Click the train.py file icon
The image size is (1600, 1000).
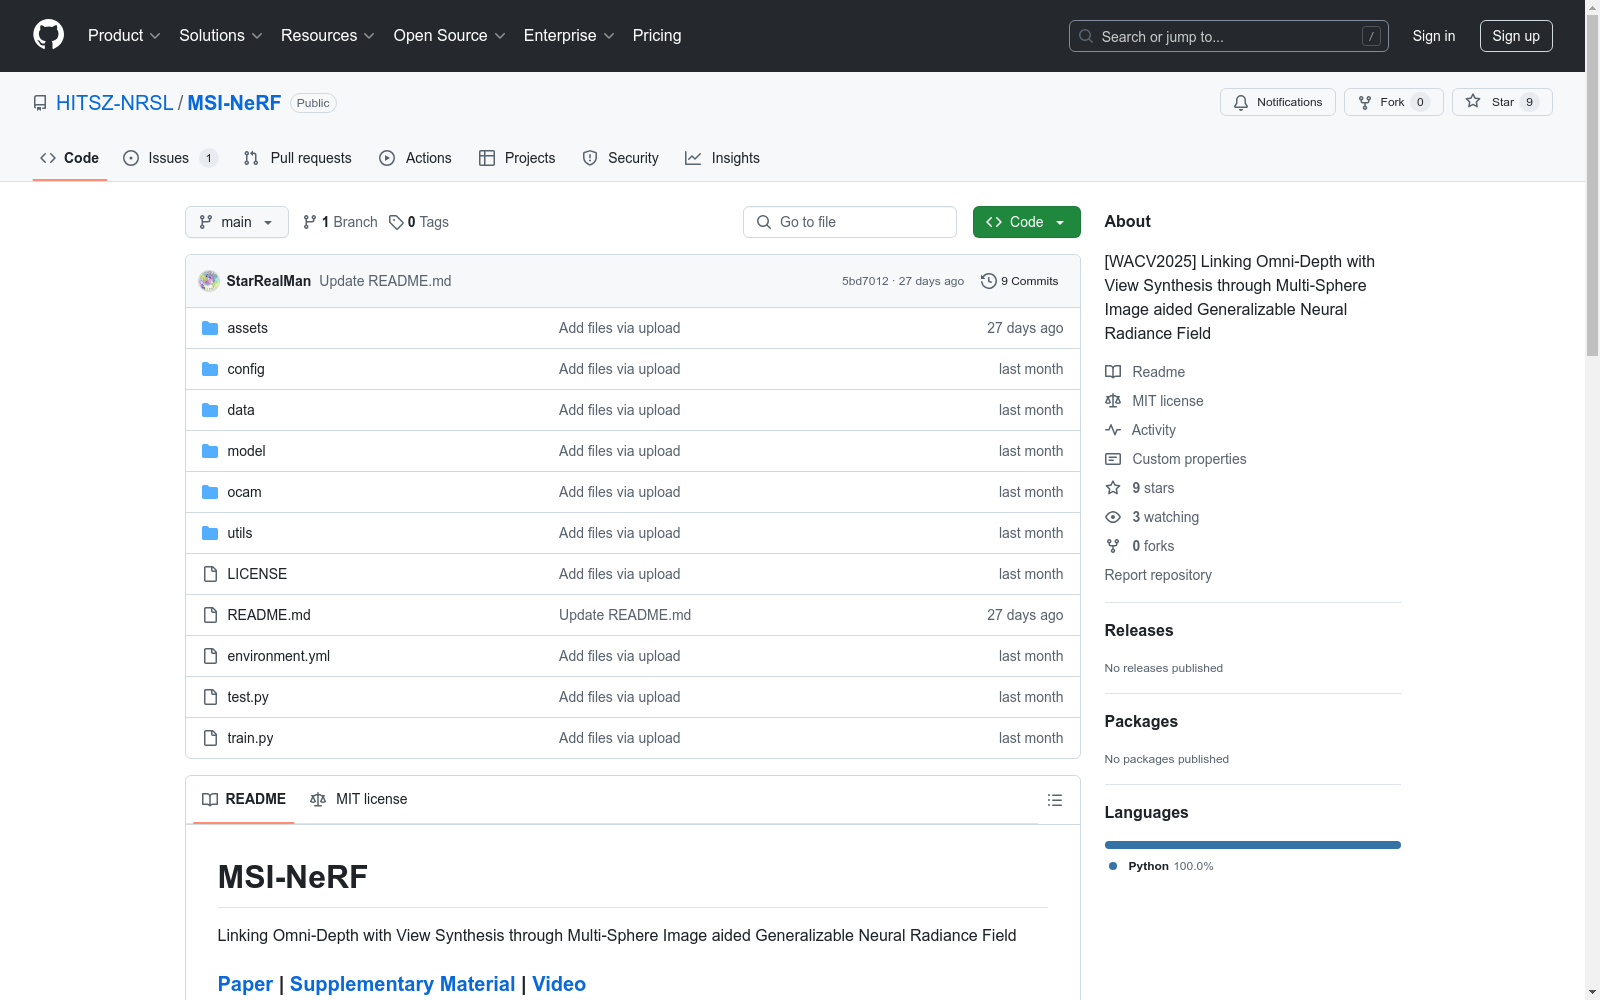[210, 738]
